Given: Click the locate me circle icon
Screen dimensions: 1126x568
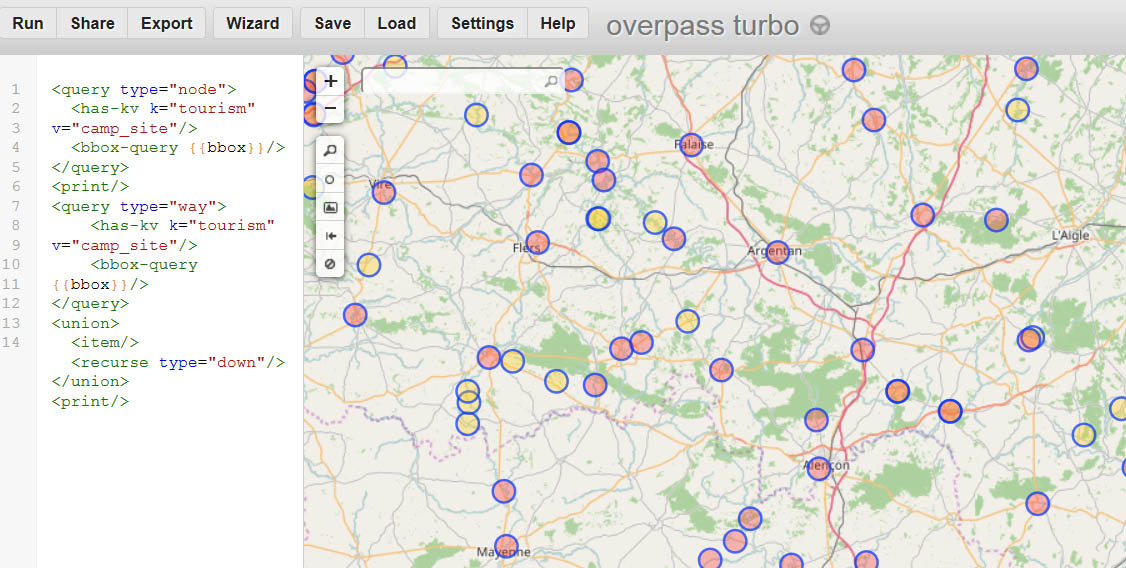Looking at the screenshot, I should [330, 179].
